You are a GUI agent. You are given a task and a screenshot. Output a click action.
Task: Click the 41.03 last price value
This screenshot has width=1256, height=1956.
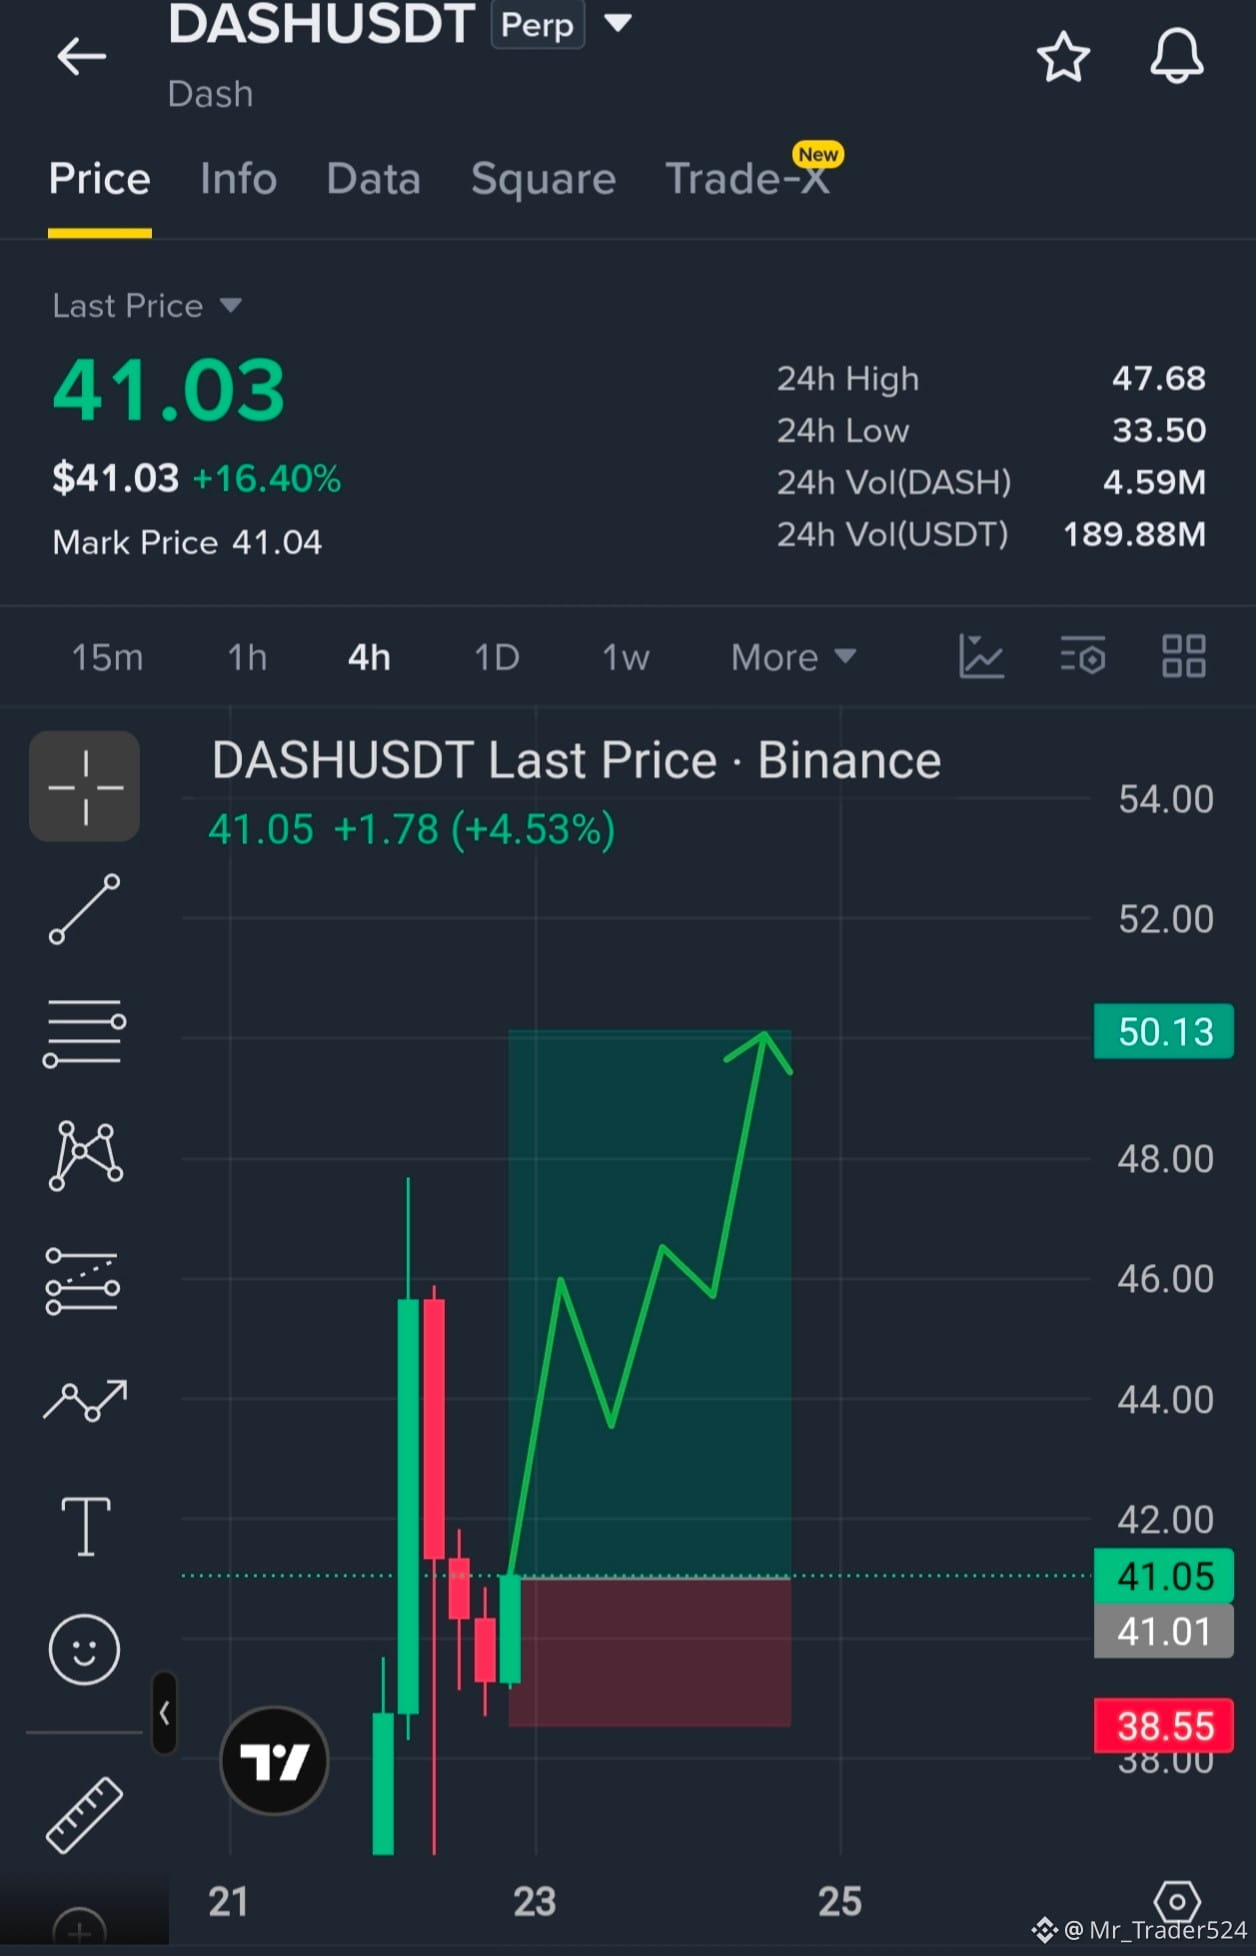(169, 390)
